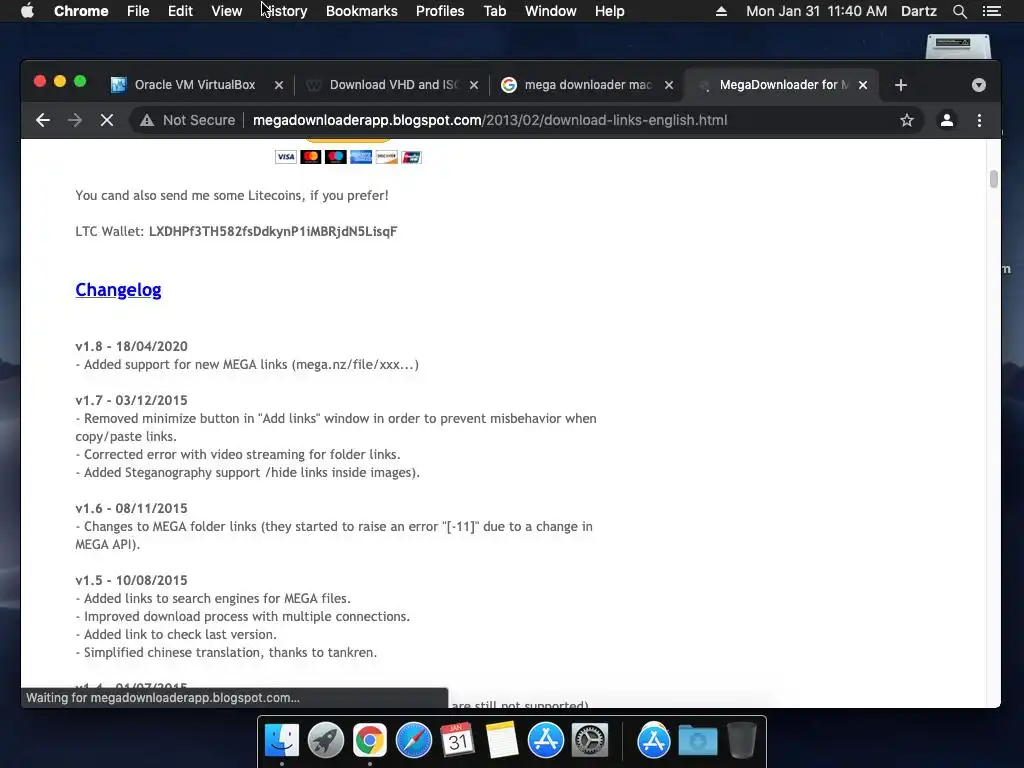Click the v1.8 - 18/04/2020 heading
The width and height of the screenshot is (1024, 768).
click(131, 346)
